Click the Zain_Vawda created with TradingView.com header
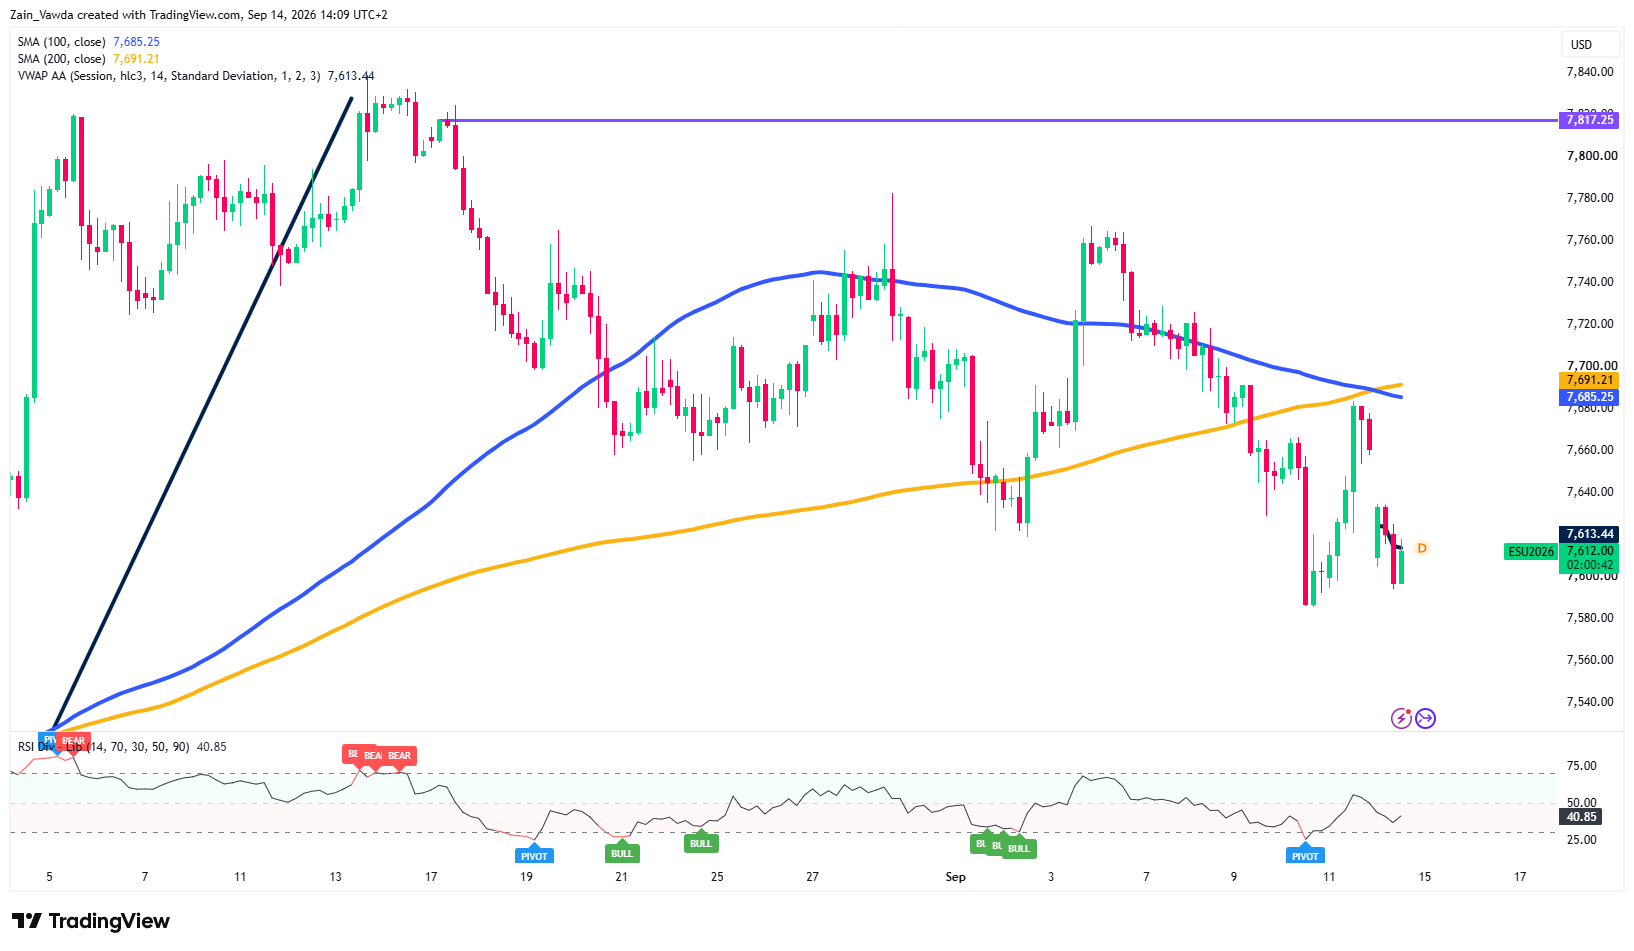The width and height of the screenshot is (1634, 951). click(198, 15)
